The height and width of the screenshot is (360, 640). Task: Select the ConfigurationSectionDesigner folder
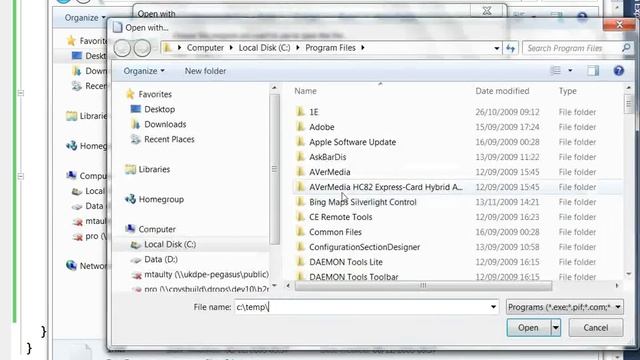364,247
